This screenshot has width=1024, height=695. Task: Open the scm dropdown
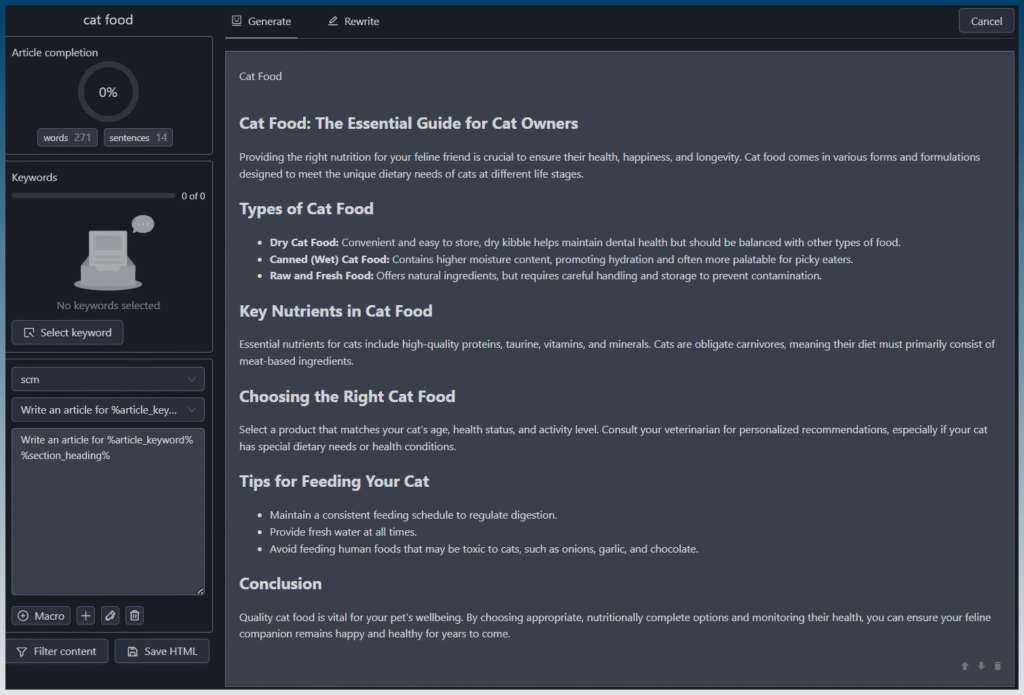click(x=108, y=380)
